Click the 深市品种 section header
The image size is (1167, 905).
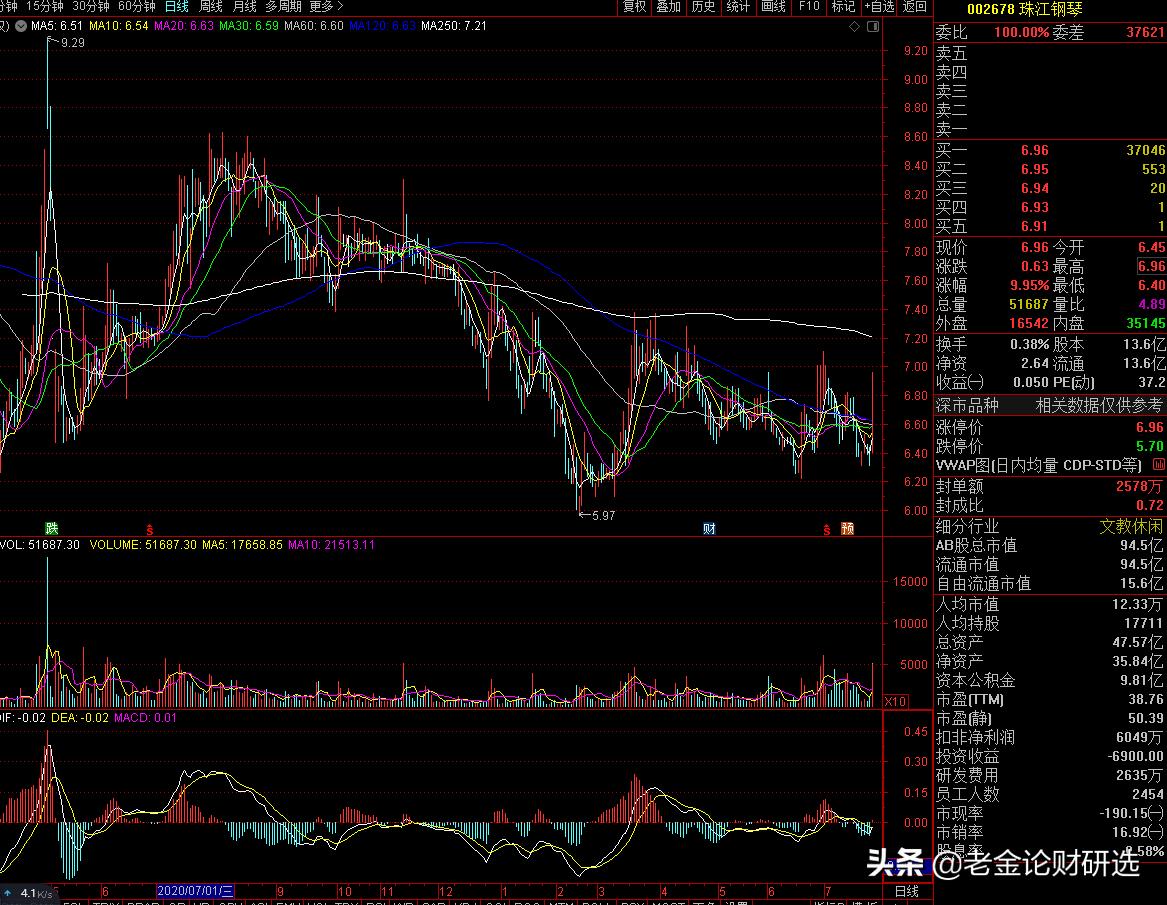967,406
